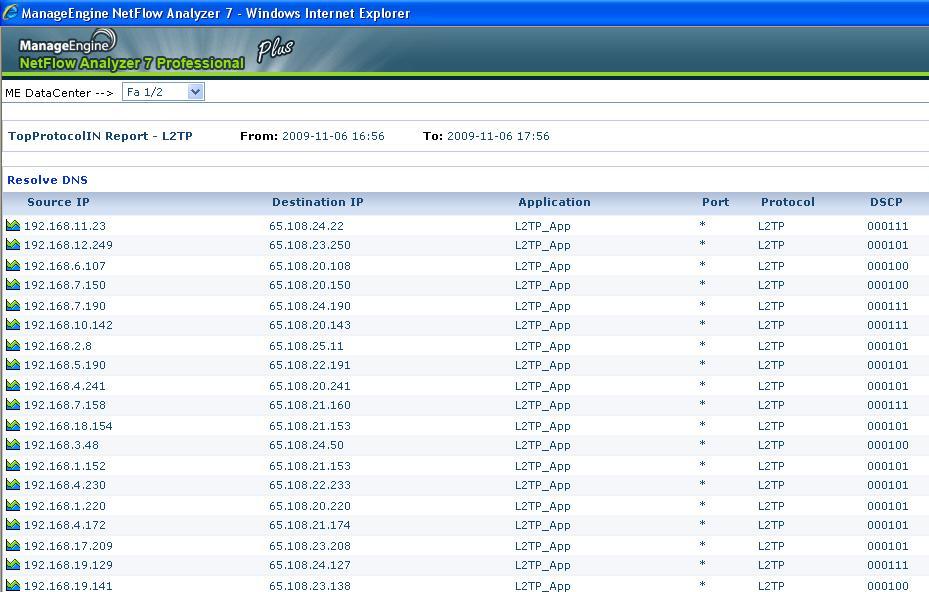
Task: Sort by the Destination IP column header
Action: pos(317,202)
